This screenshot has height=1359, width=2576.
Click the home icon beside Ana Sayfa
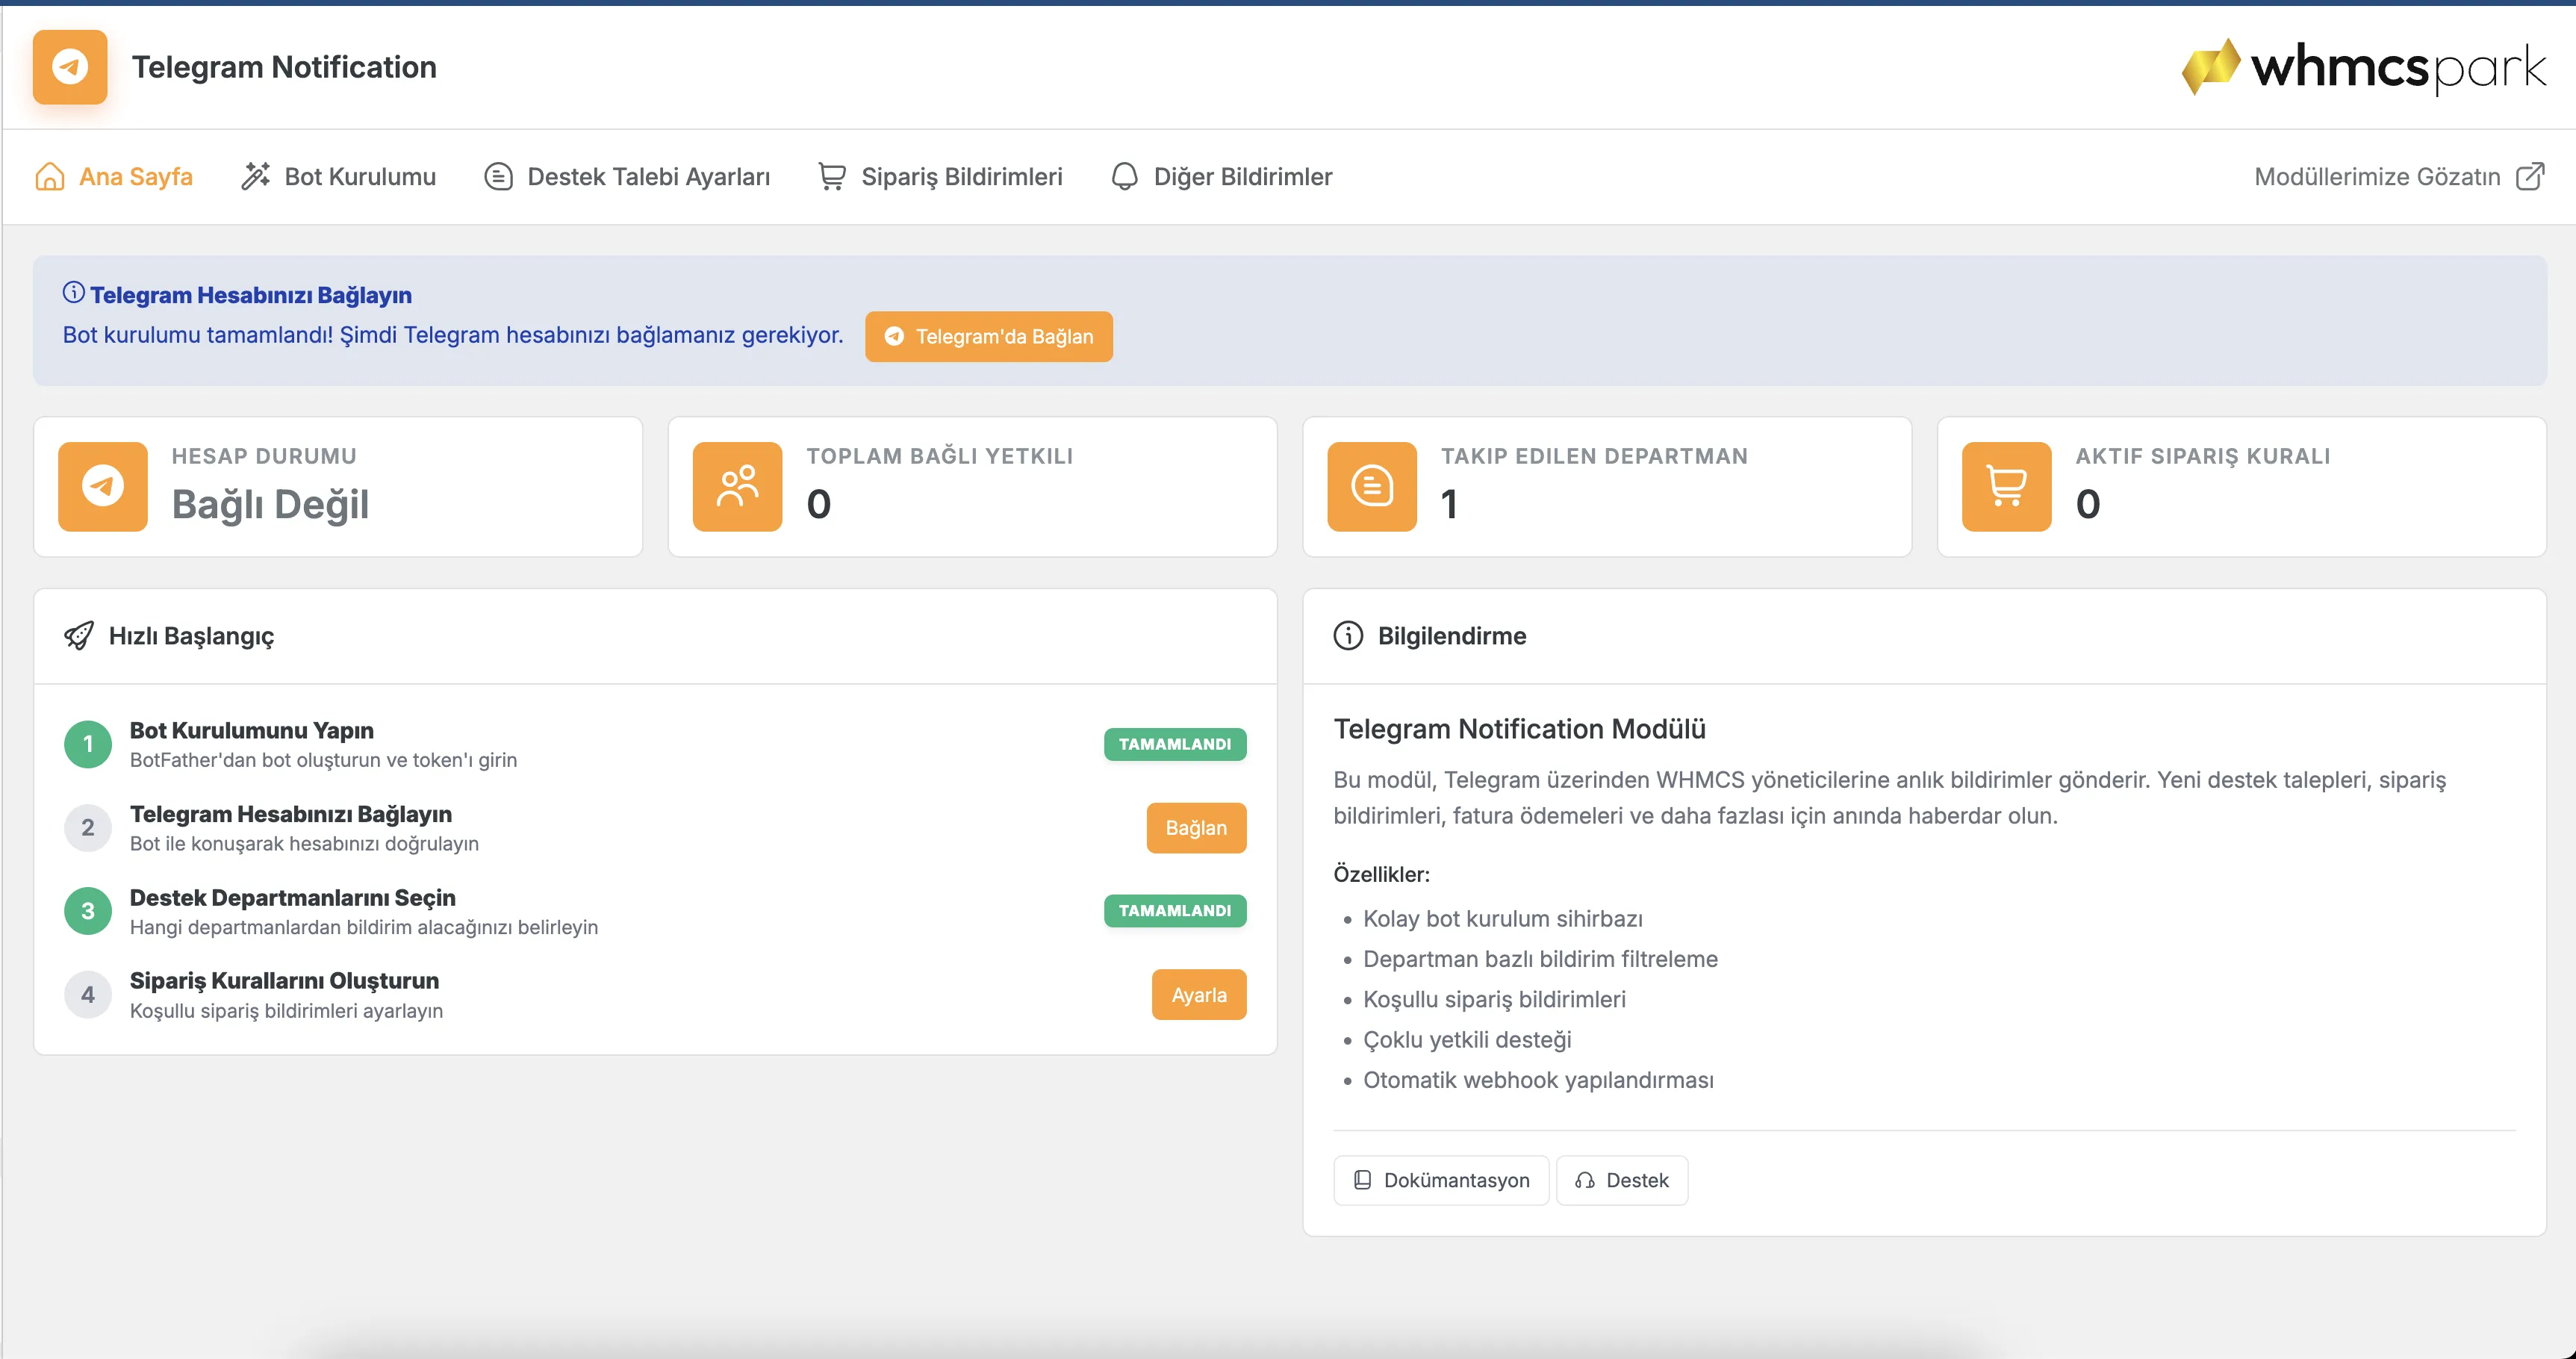click(x=49, y=177)
